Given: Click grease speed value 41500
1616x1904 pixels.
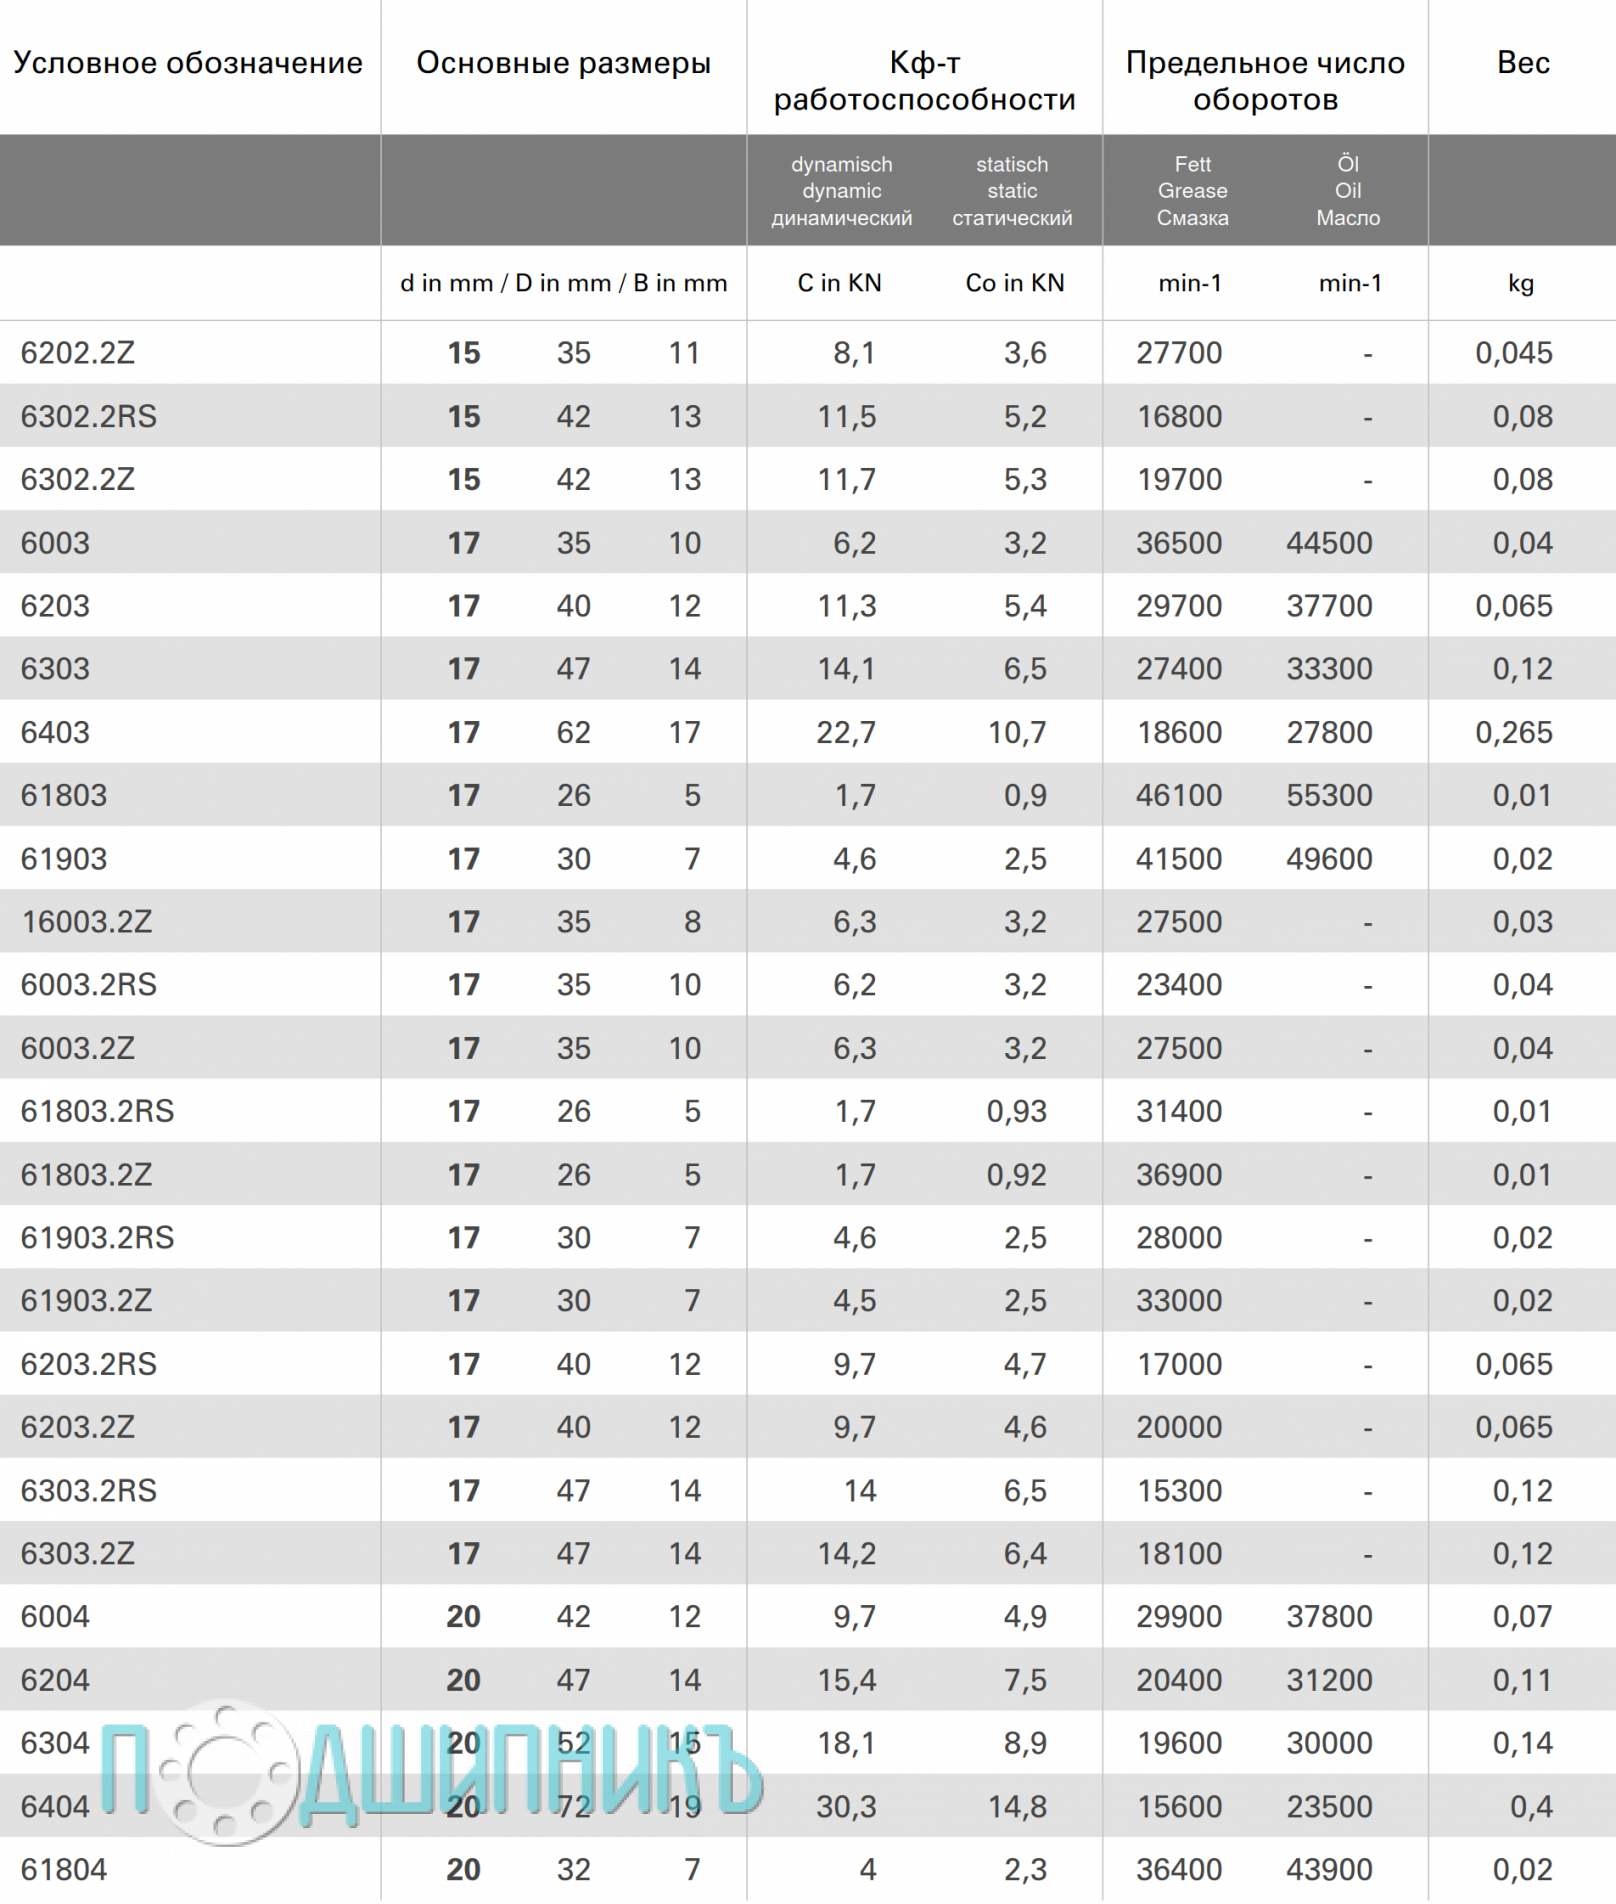Looking at the screenshot, I should pyautogui.click(x=1179, y=859).
